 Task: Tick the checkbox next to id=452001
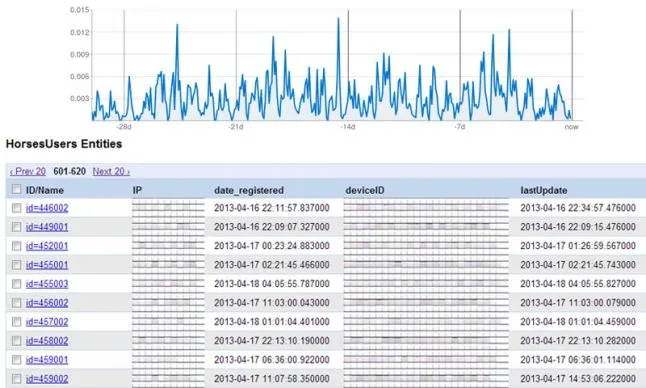tap(16, 246)
